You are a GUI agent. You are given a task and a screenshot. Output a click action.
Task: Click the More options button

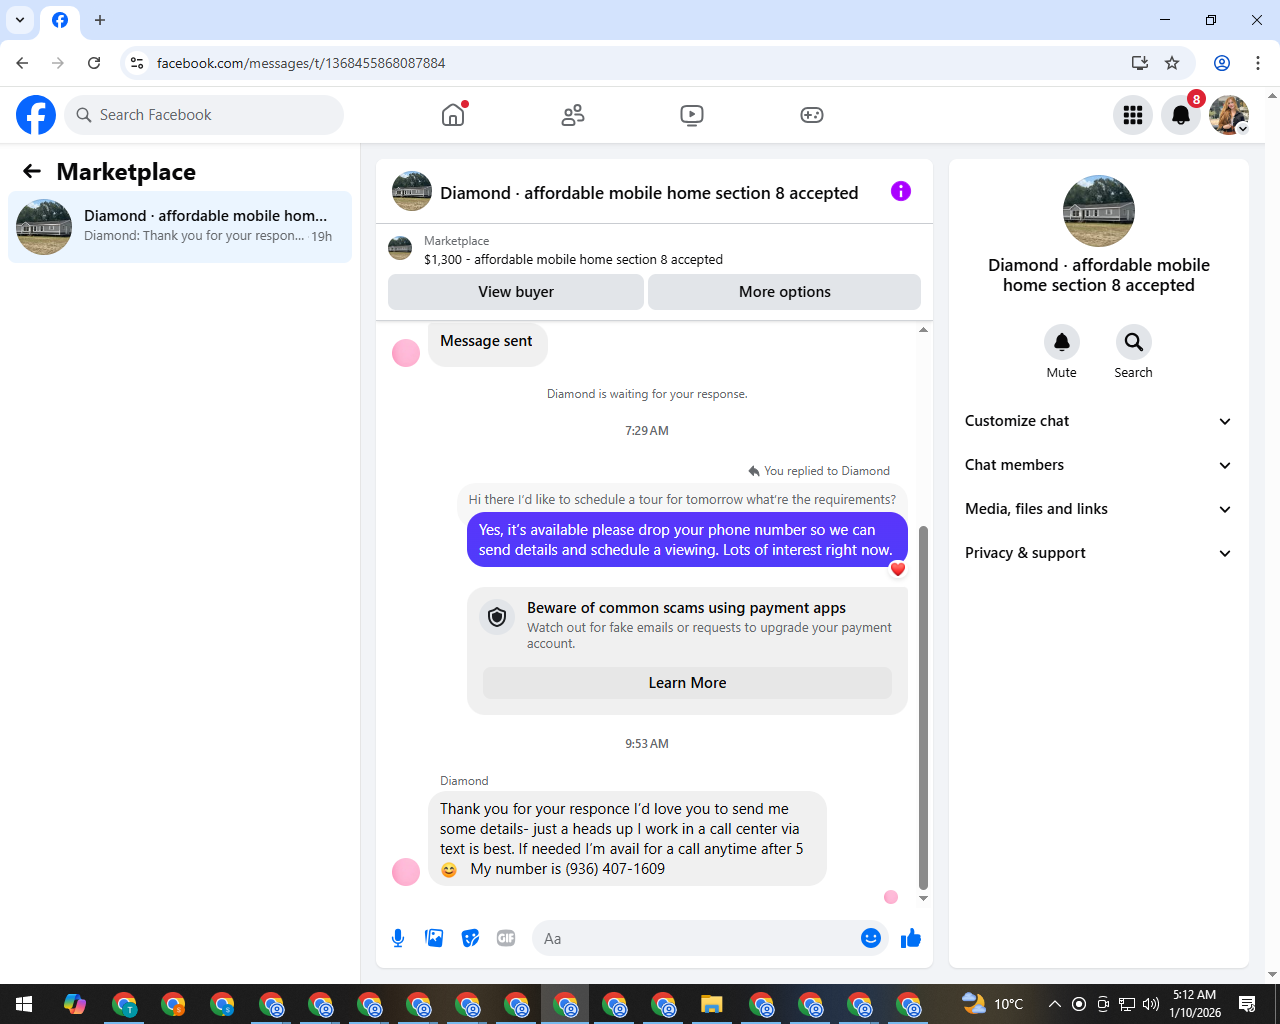click(785, 292)
